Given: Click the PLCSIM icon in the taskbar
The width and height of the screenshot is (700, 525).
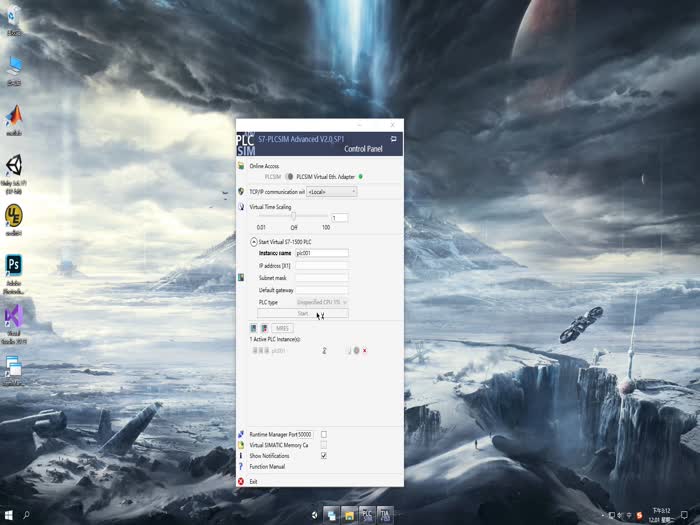Looking at the screenshot, I should [367, 515].
